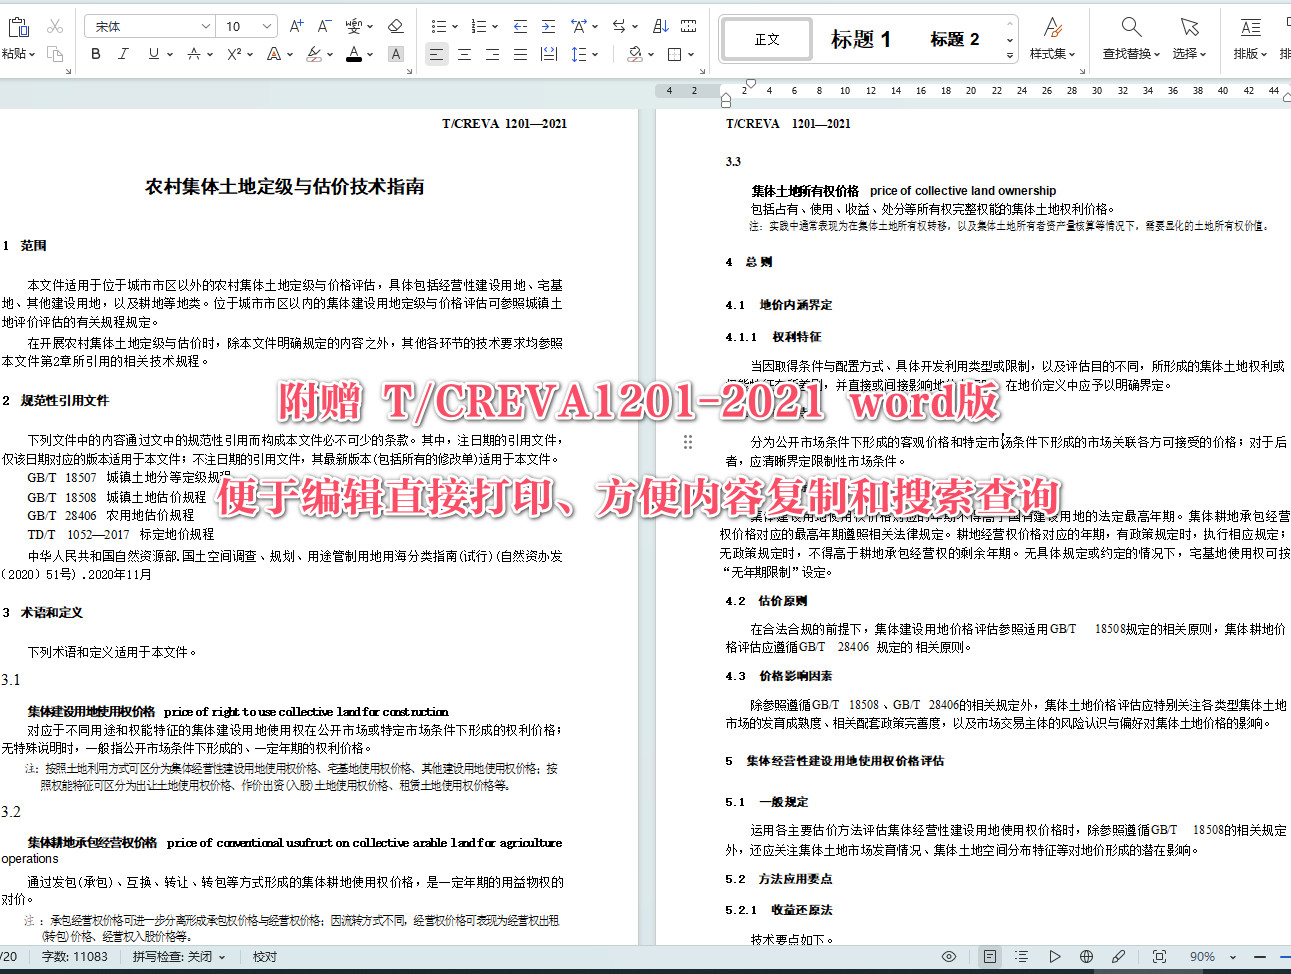Click the sort A-Z icon
Screen dimensions: 1291x974
(x=661, y=26)
